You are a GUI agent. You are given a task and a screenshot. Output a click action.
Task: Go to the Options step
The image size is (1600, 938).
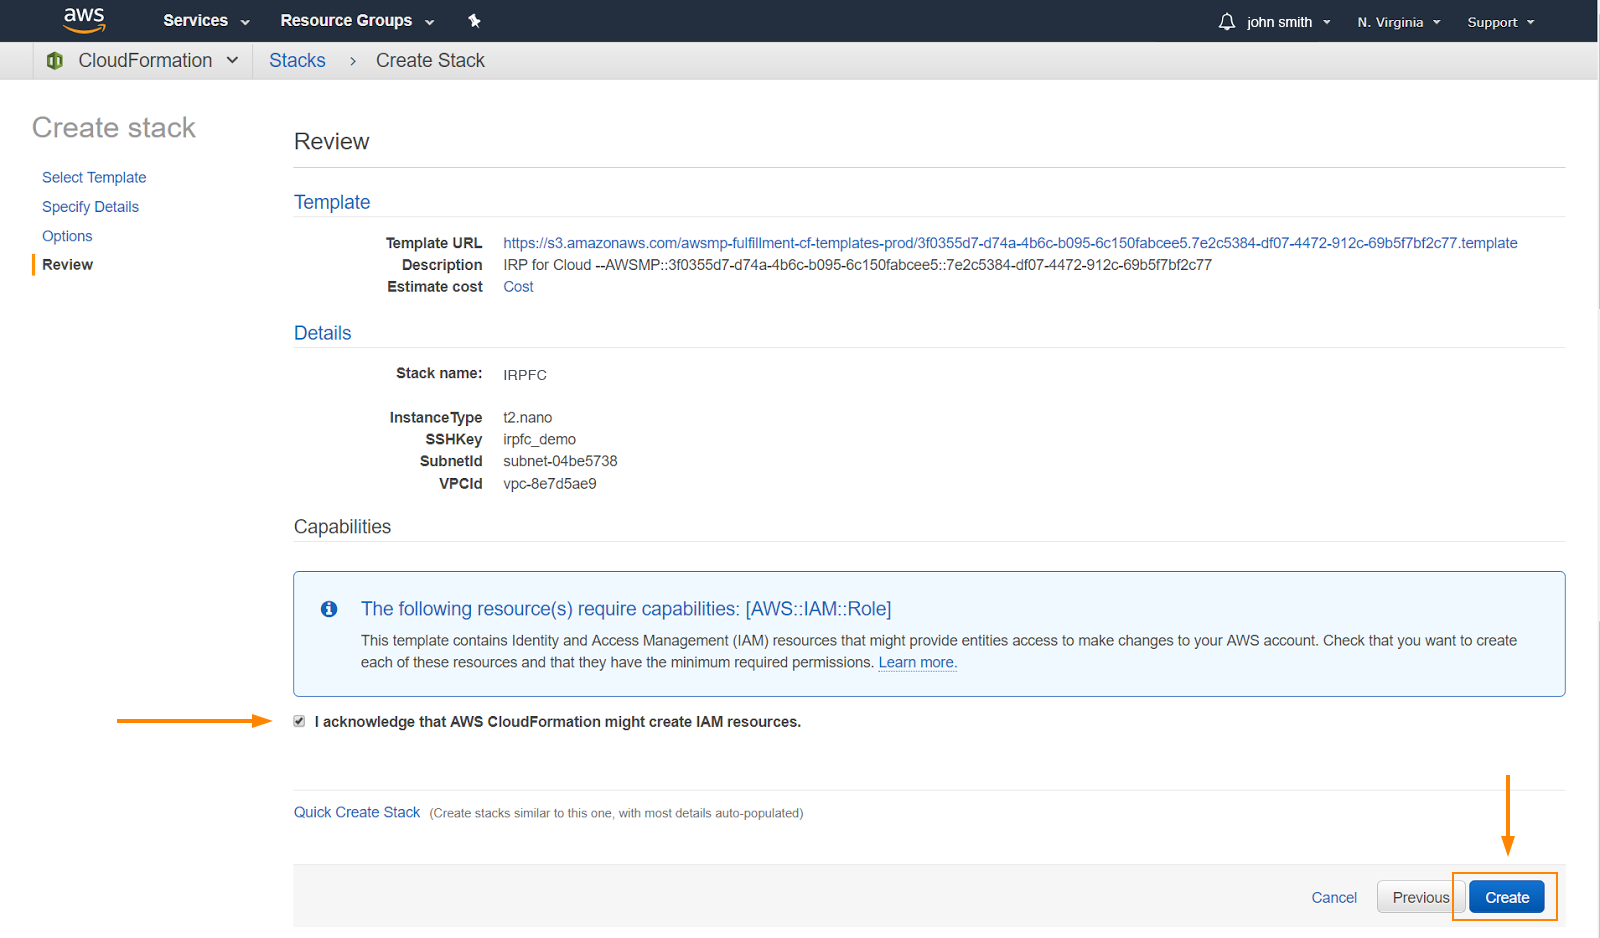(x=67, y=236)
